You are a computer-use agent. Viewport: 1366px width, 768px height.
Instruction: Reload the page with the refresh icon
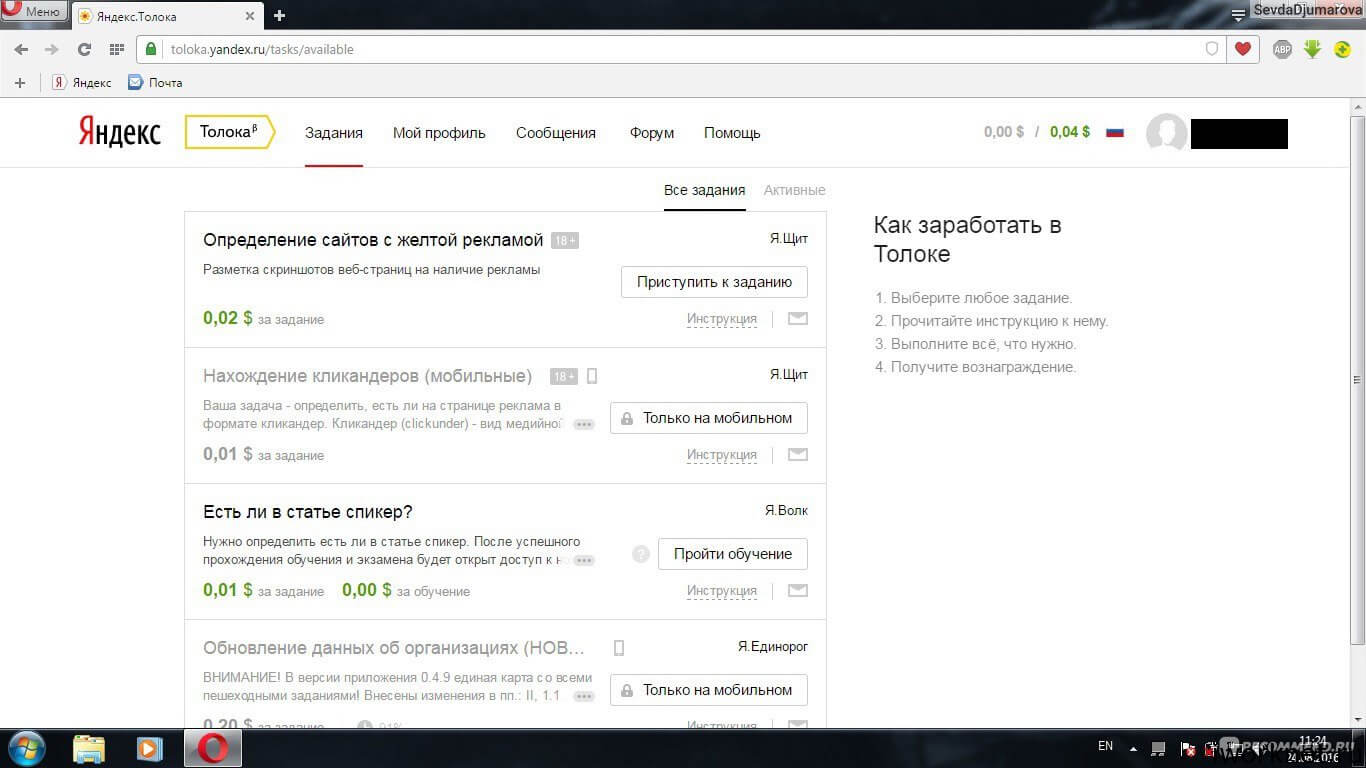coord(84,49)
